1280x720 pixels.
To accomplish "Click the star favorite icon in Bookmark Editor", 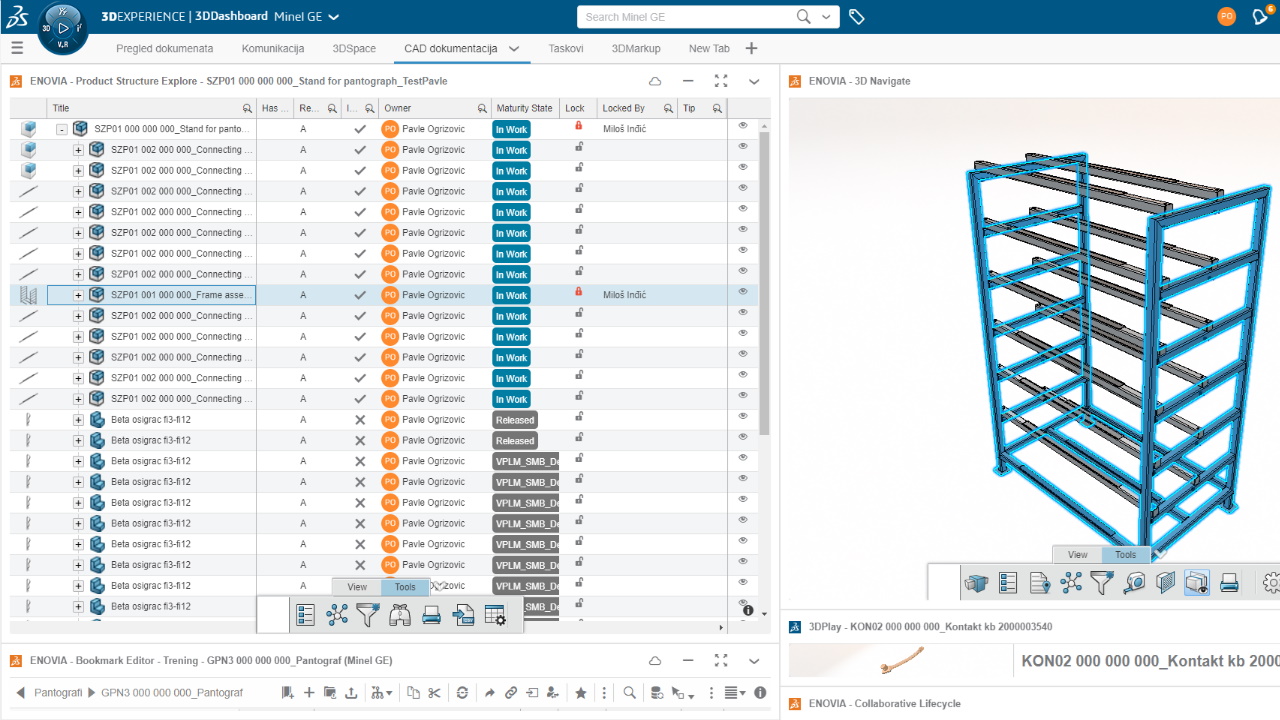I will [581, 693].
